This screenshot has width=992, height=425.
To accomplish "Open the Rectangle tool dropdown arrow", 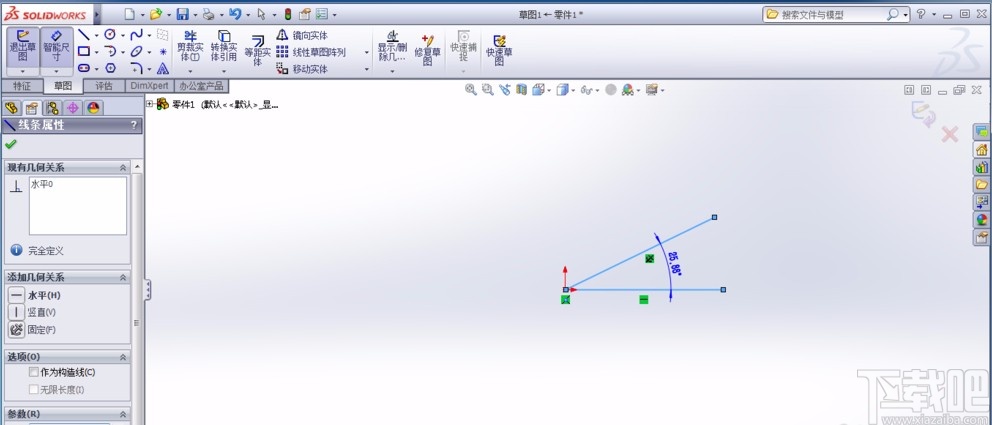I will (96, 52).
